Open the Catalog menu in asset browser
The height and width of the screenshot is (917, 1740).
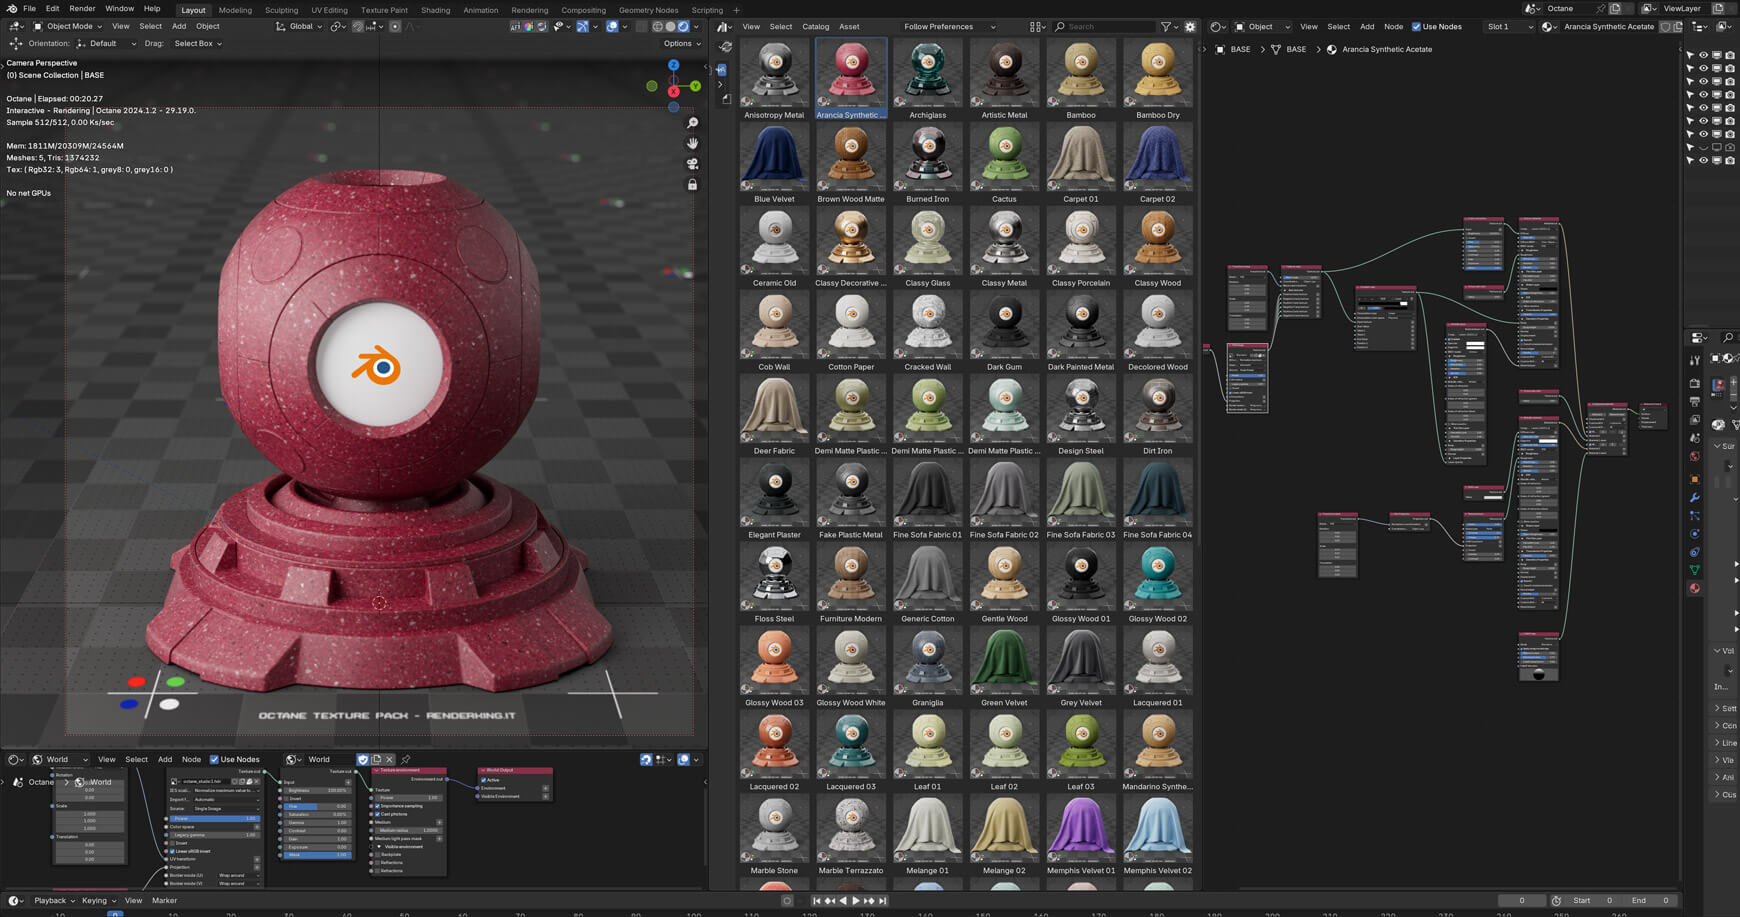click(815, 27)
